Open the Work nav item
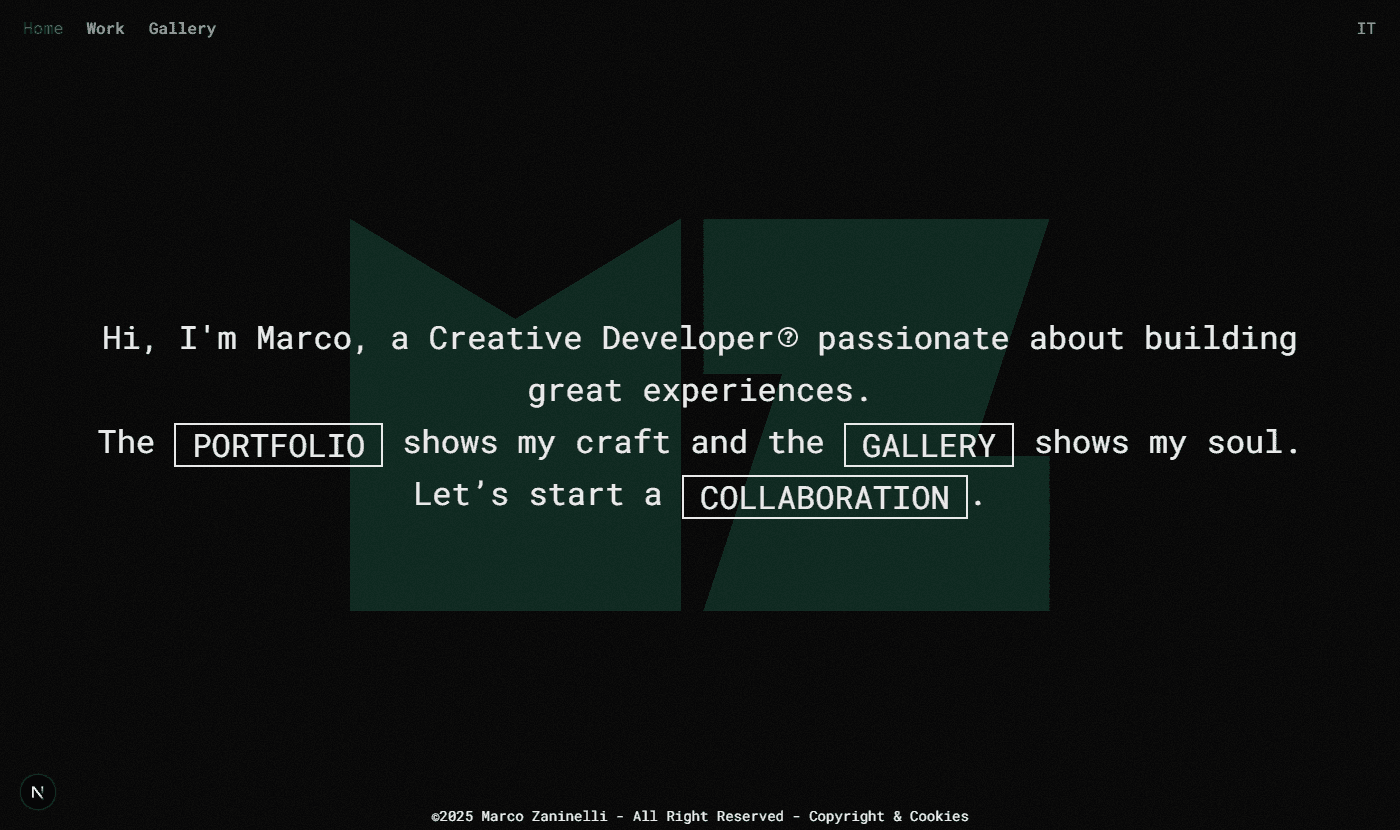 click(x=105, y=29)
